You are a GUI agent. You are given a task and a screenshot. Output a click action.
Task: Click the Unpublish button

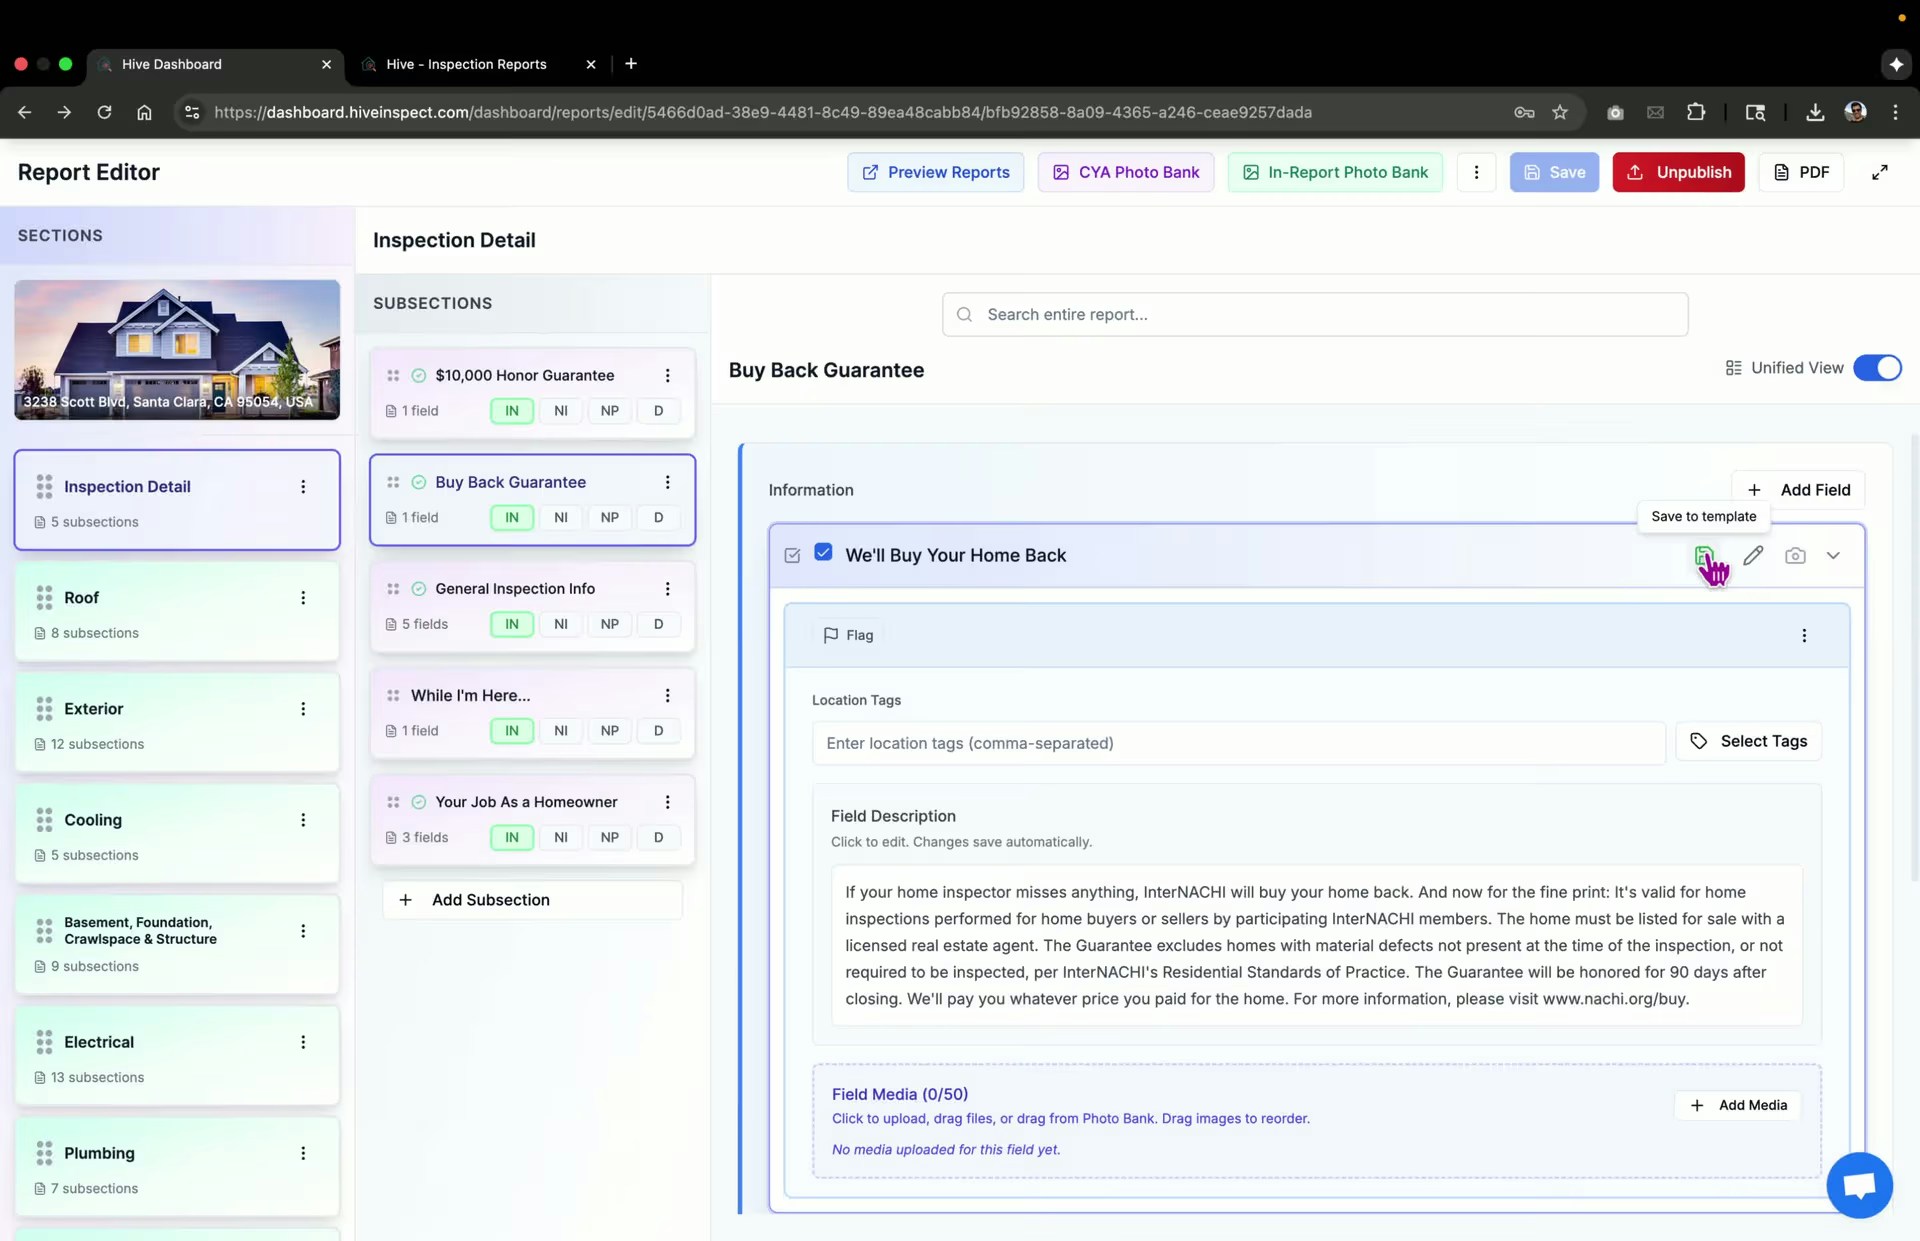(1678, 172)
